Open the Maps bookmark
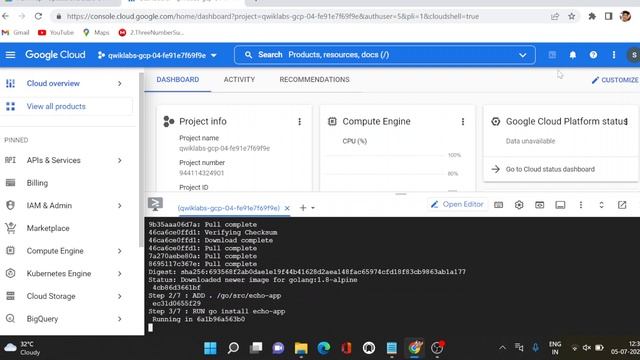Image resolution: width=640 pixels, height=360 pixels. coord(96,32)
